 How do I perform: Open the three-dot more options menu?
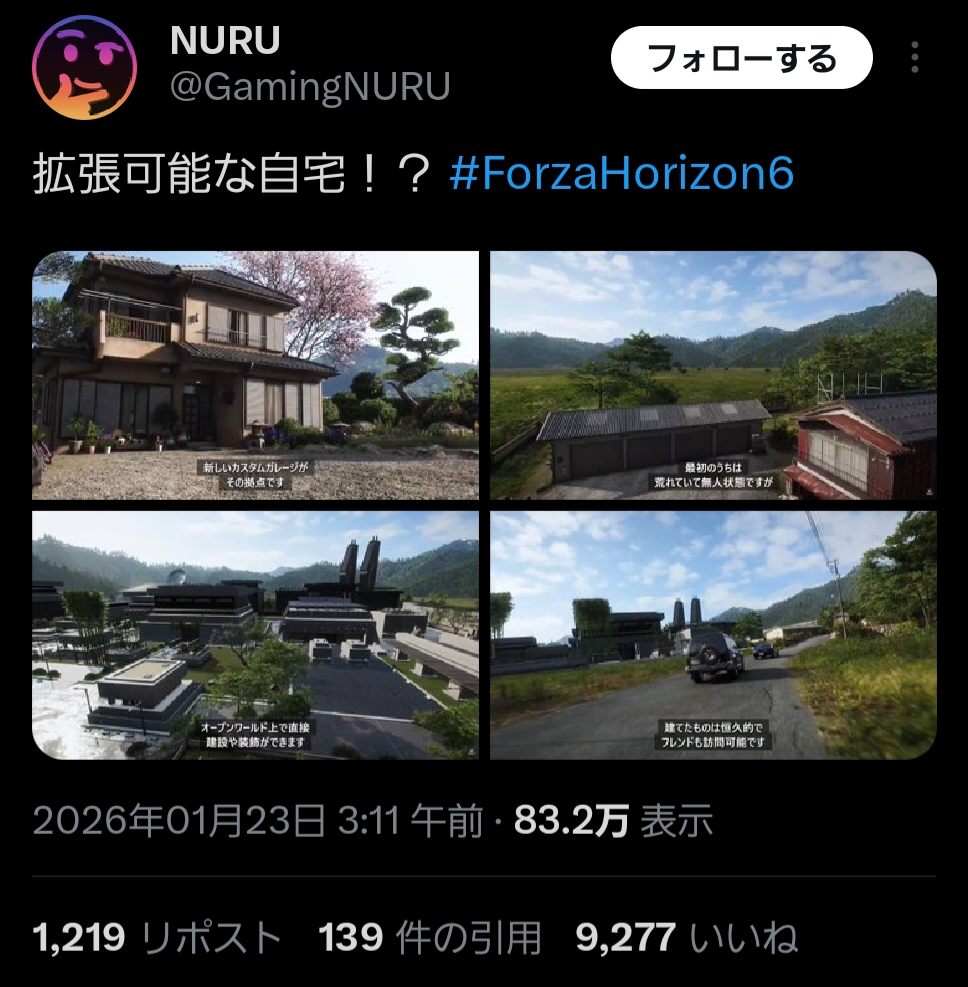tap(915, 57)
